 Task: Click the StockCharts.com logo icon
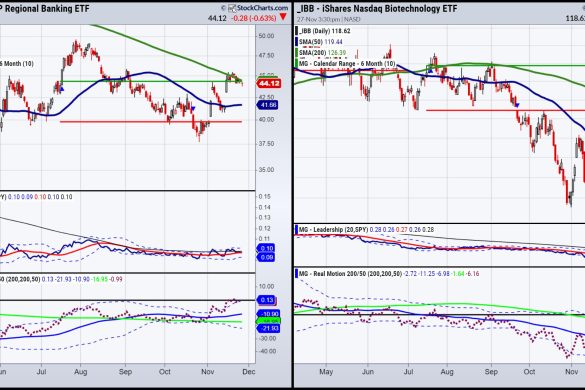click(232, 8)
